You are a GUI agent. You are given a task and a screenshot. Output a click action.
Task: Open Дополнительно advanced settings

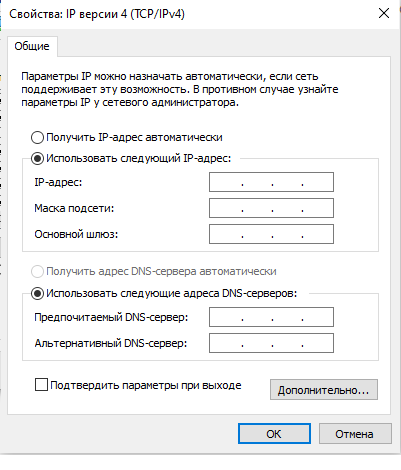(324, 389)
